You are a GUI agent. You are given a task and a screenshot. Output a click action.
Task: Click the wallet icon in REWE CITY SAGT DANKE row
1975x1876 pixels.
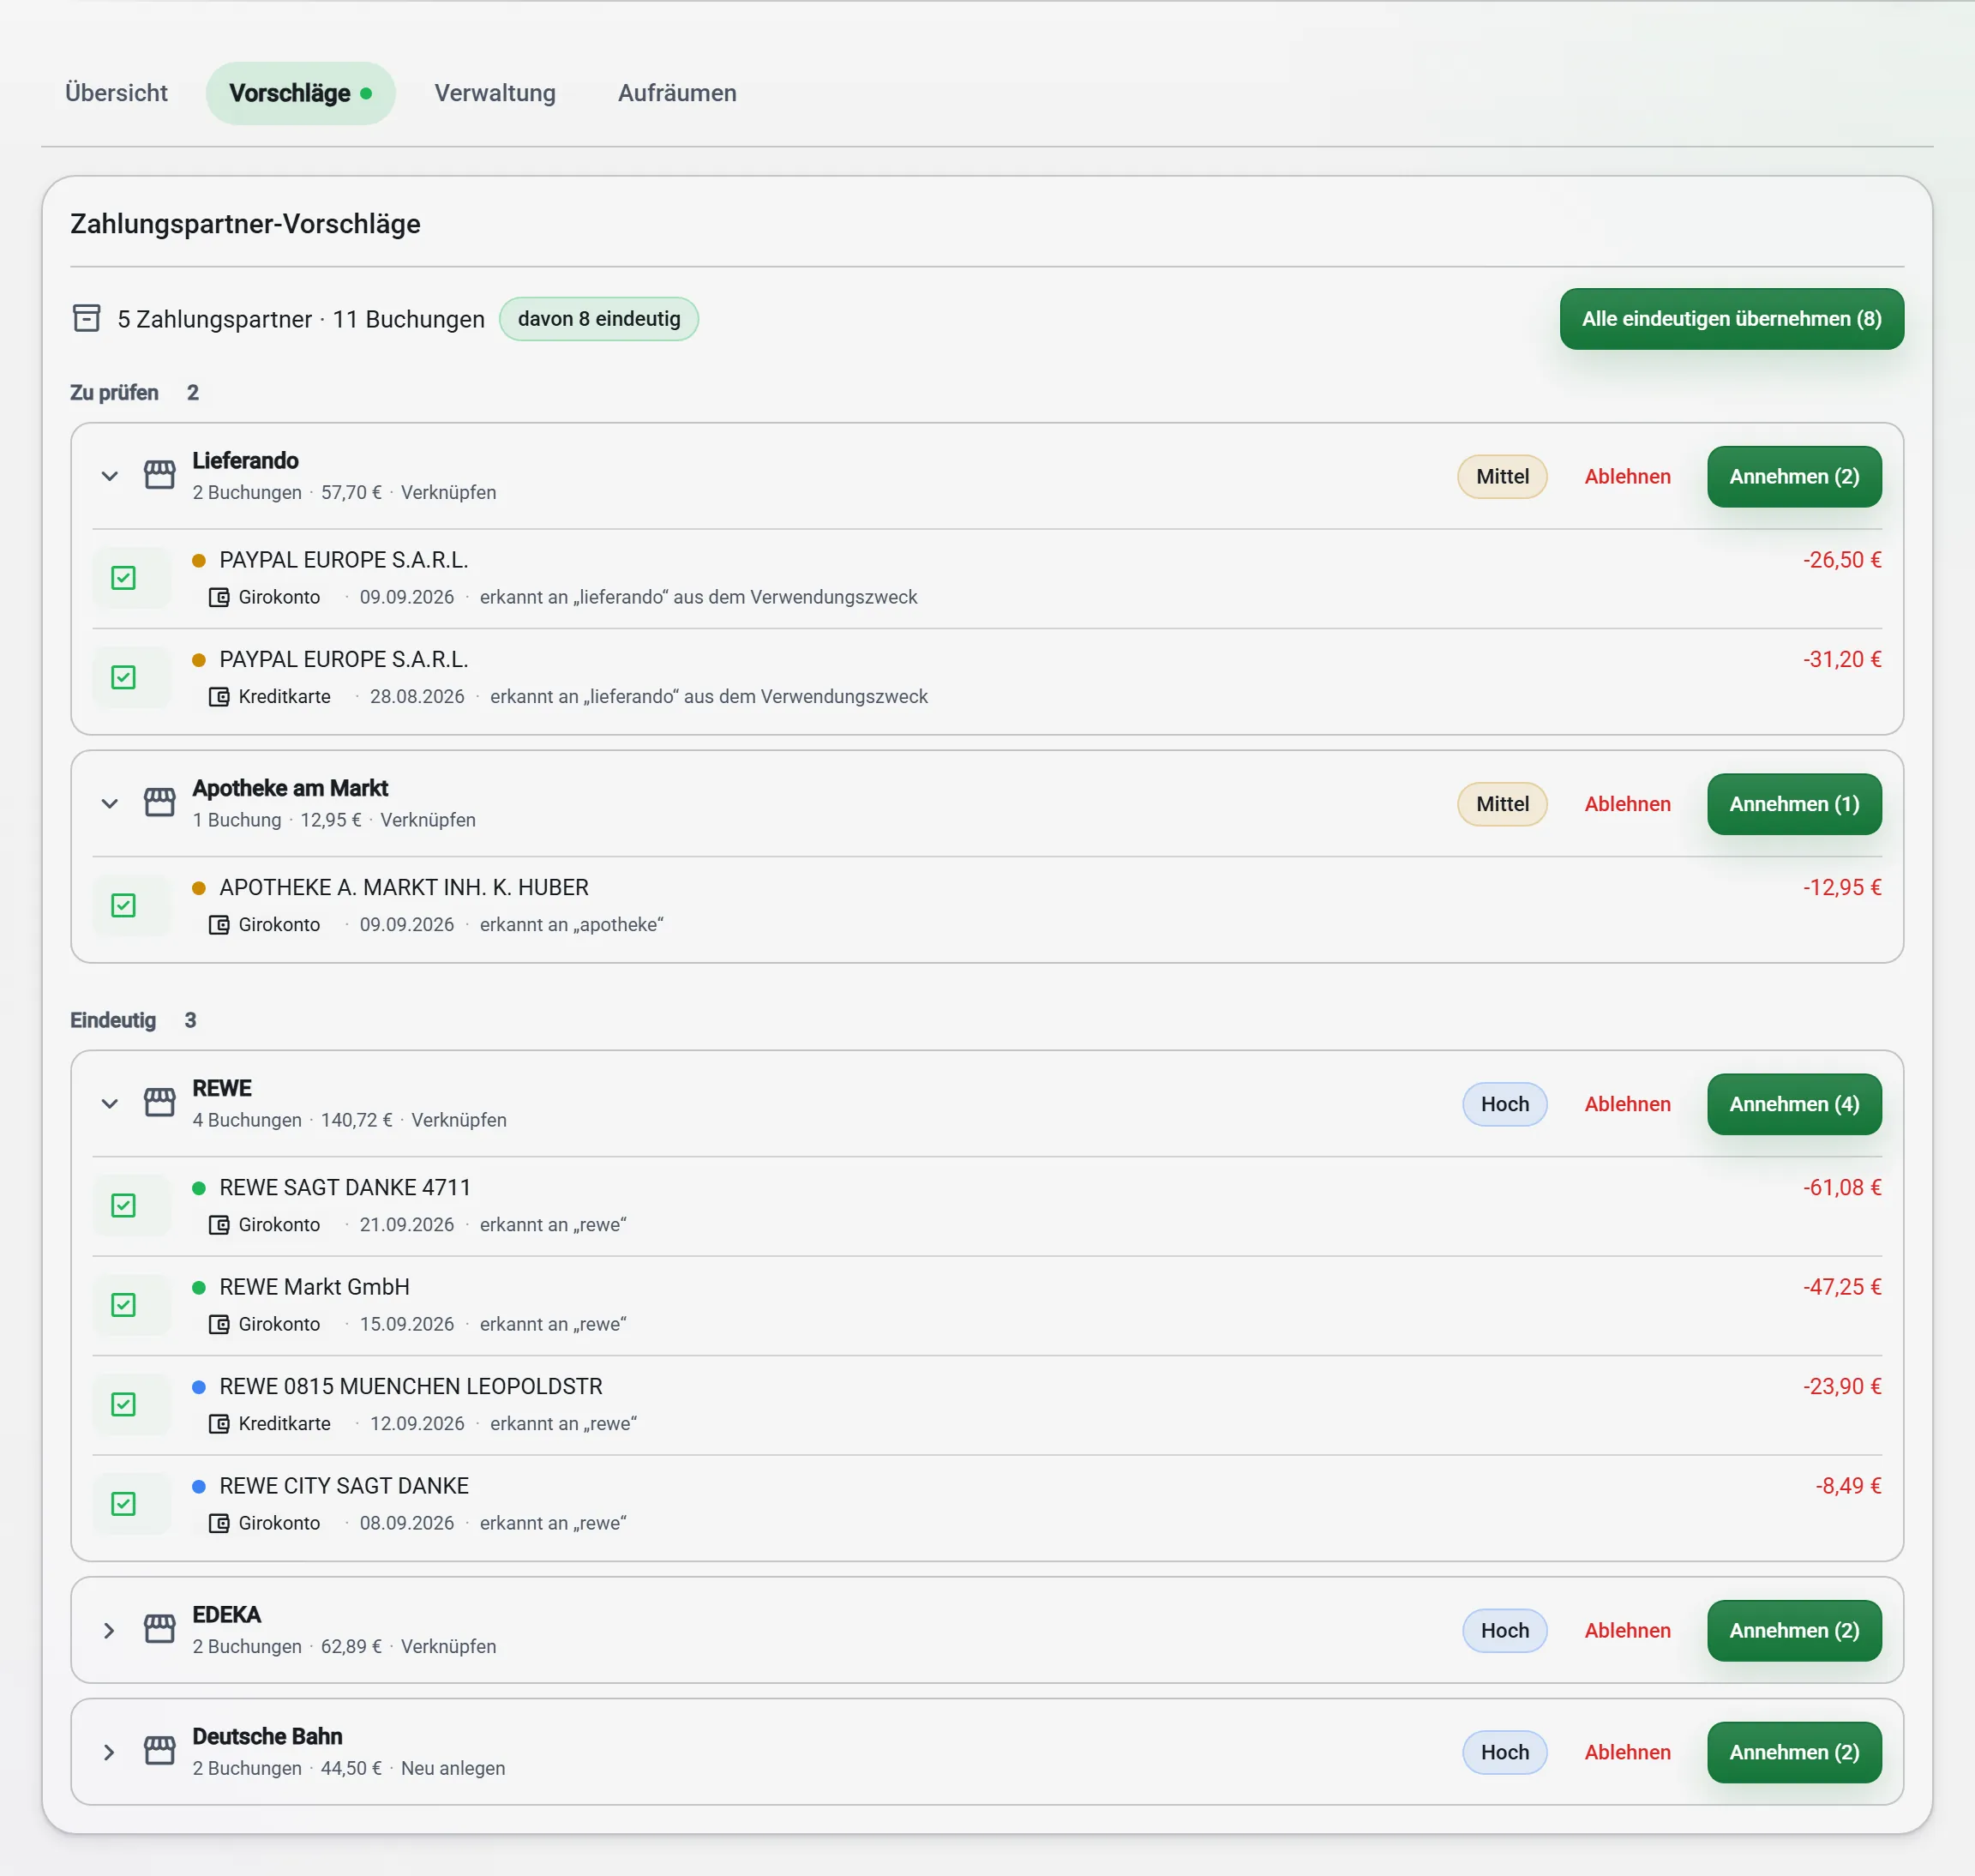219,1523
